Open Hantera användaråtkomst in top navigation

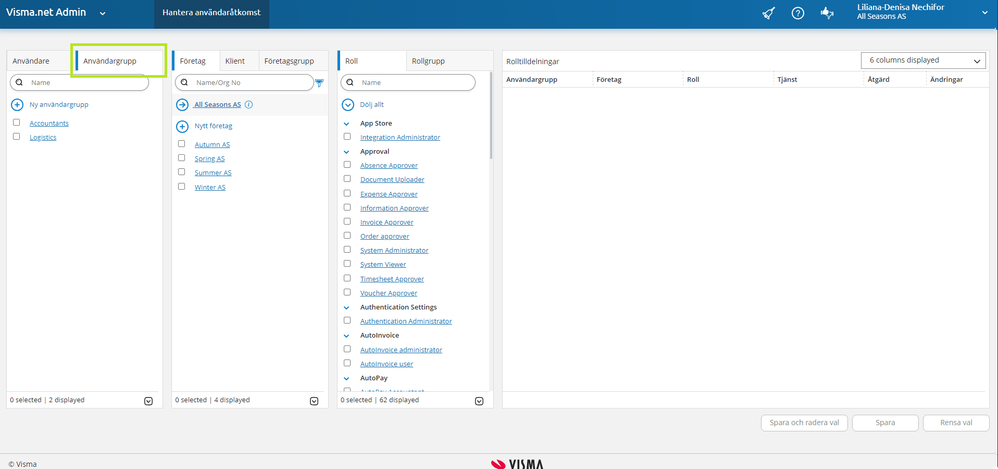[211, 13]
